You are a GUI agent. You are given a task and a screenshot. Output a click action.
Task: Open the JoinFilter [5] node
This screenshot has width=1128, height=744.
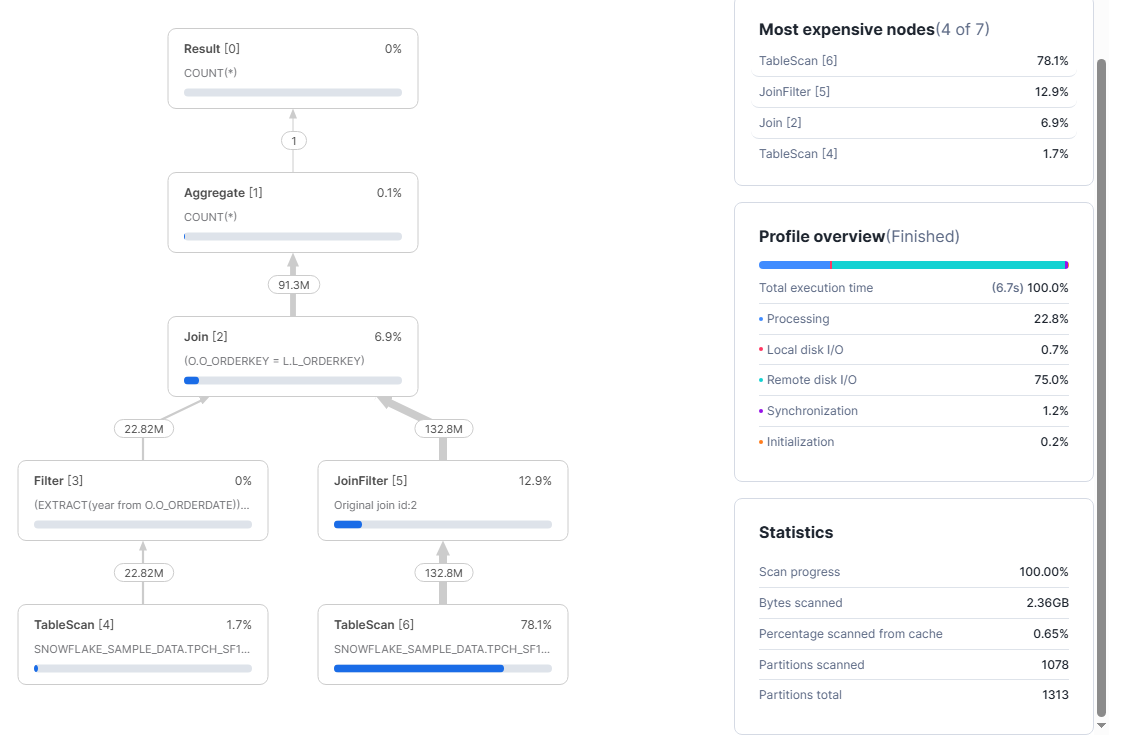click(x=443, y=500)
